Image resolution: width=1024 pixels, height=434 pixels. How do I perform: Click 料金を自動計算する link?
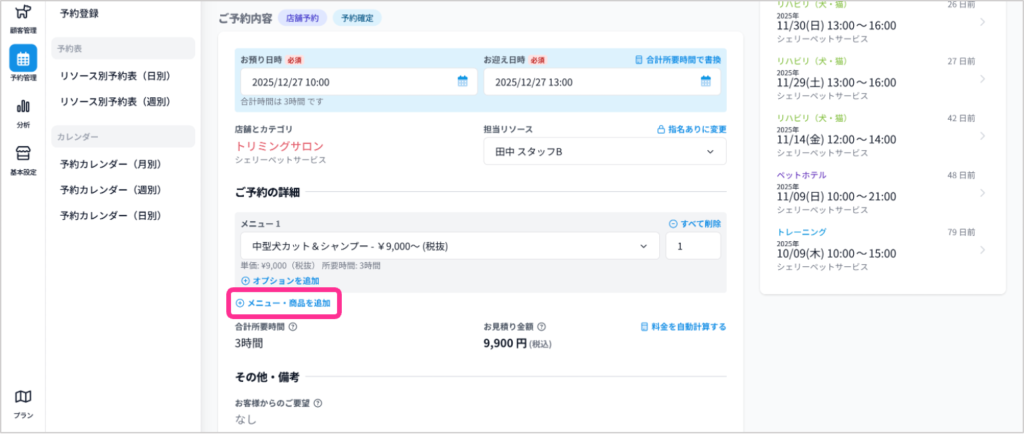683,327
